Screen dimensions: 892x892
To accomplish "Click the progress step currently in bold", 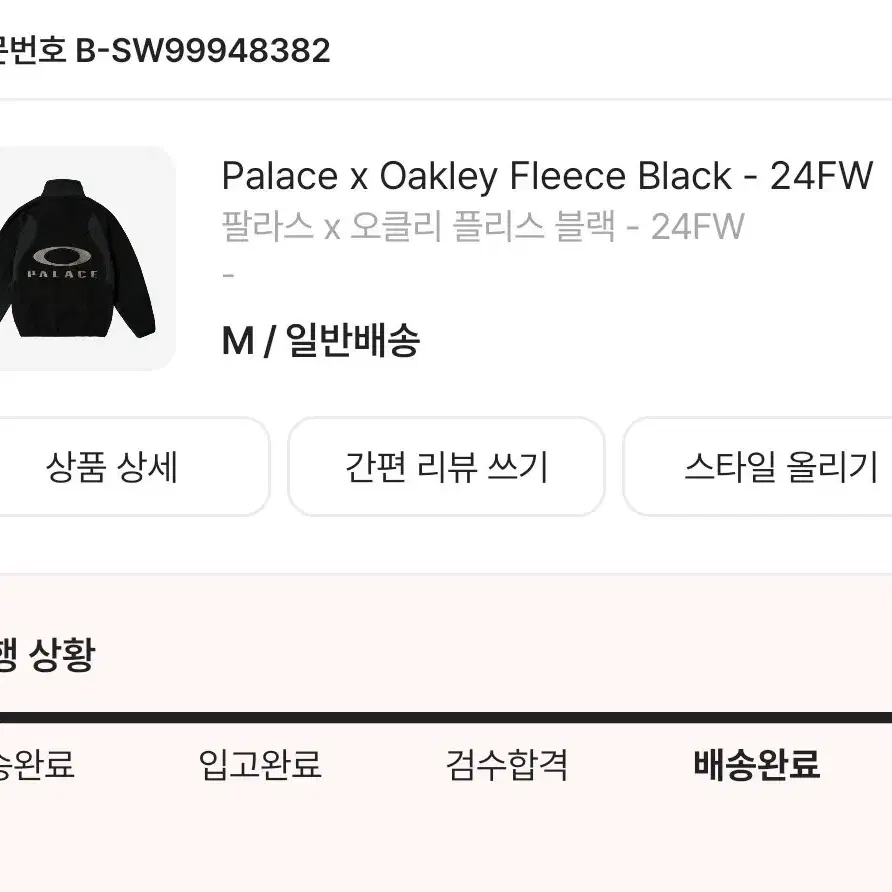I will pyautogui.click(x=756, y=768).
